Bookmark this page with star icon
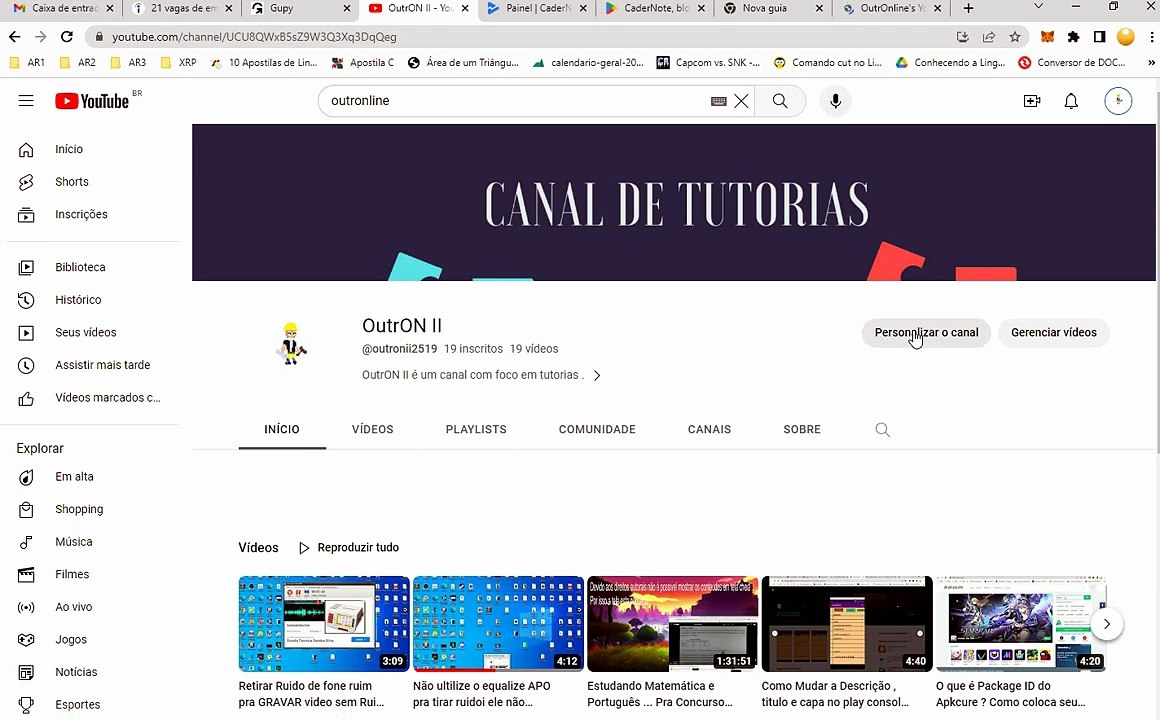The height and width of the screenshot is (720, 1160). point(1015,36)
